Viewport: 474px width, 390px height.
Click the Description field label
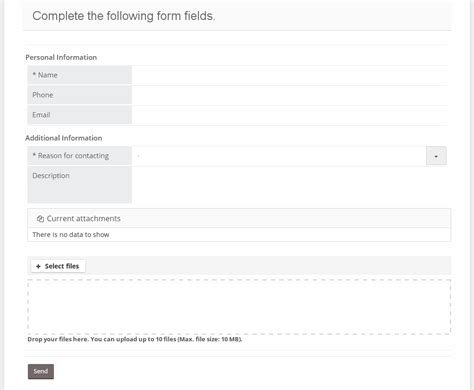coord(51,176)
